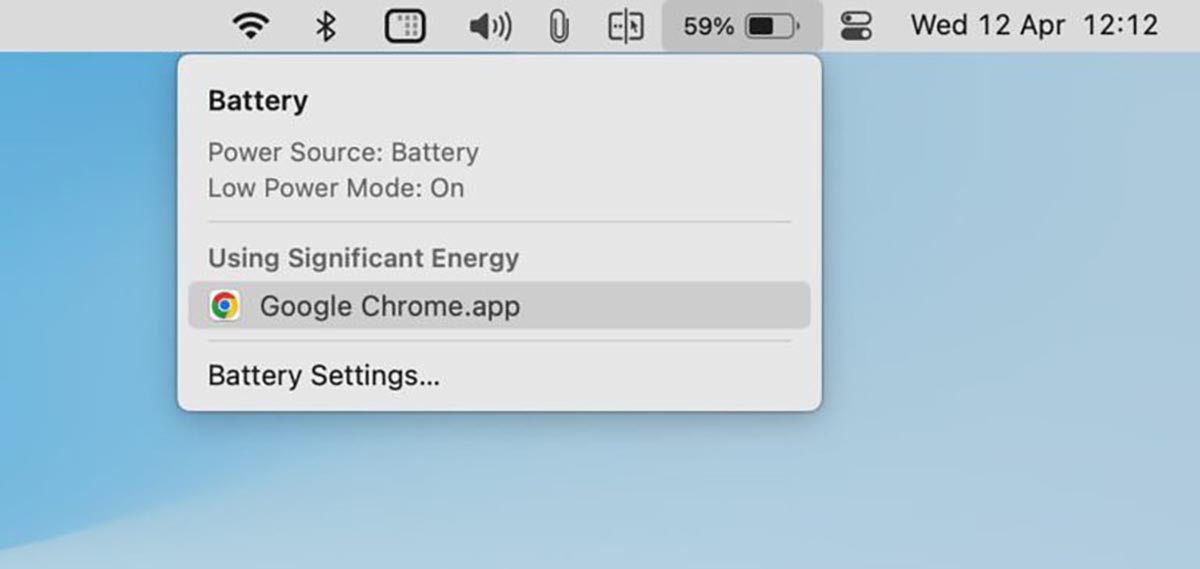
Task: Click the 12:12 clock time
Action: [1120, 26]
